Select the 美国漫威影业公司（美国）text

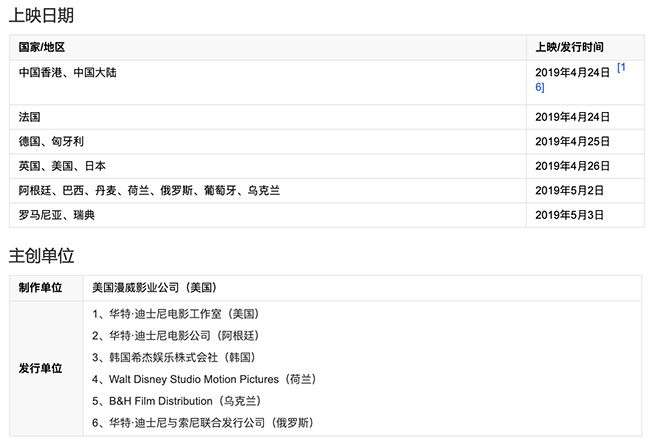153,288
